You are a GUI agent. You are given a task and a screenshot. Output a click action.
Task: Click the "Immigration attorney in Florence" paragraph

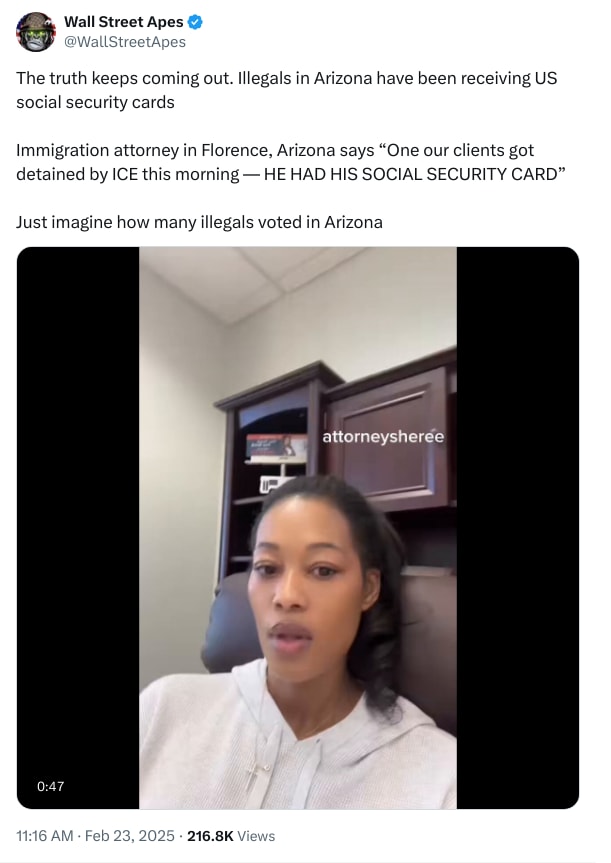coord(291,162)
